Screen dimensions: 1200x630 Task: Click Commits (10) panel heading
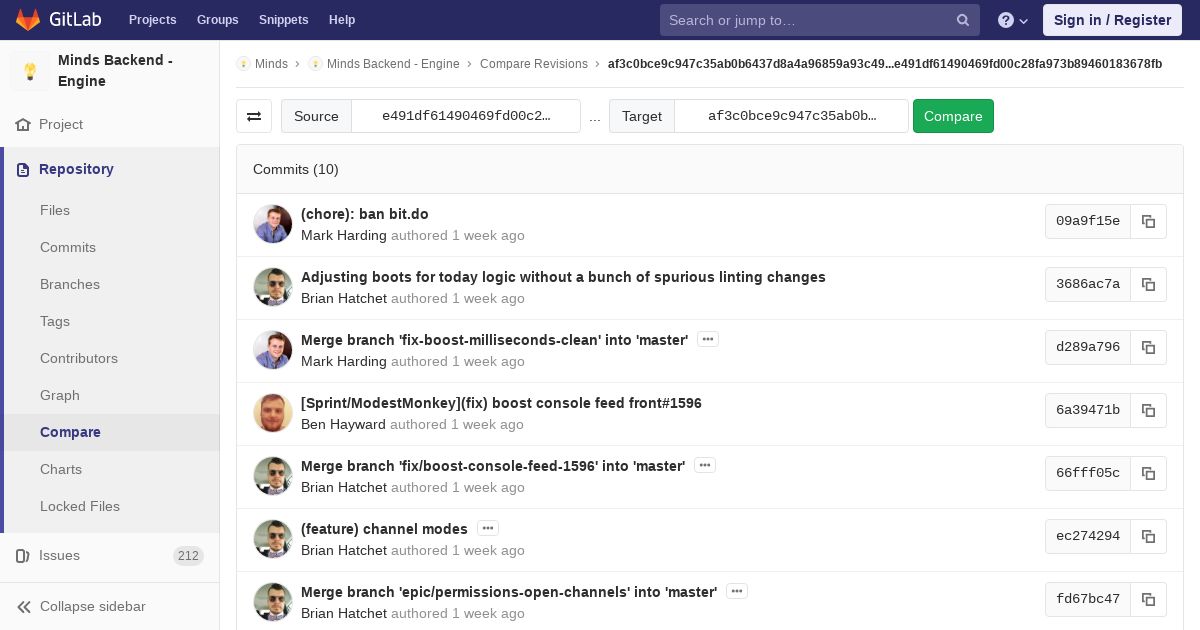tap(296, 170)
